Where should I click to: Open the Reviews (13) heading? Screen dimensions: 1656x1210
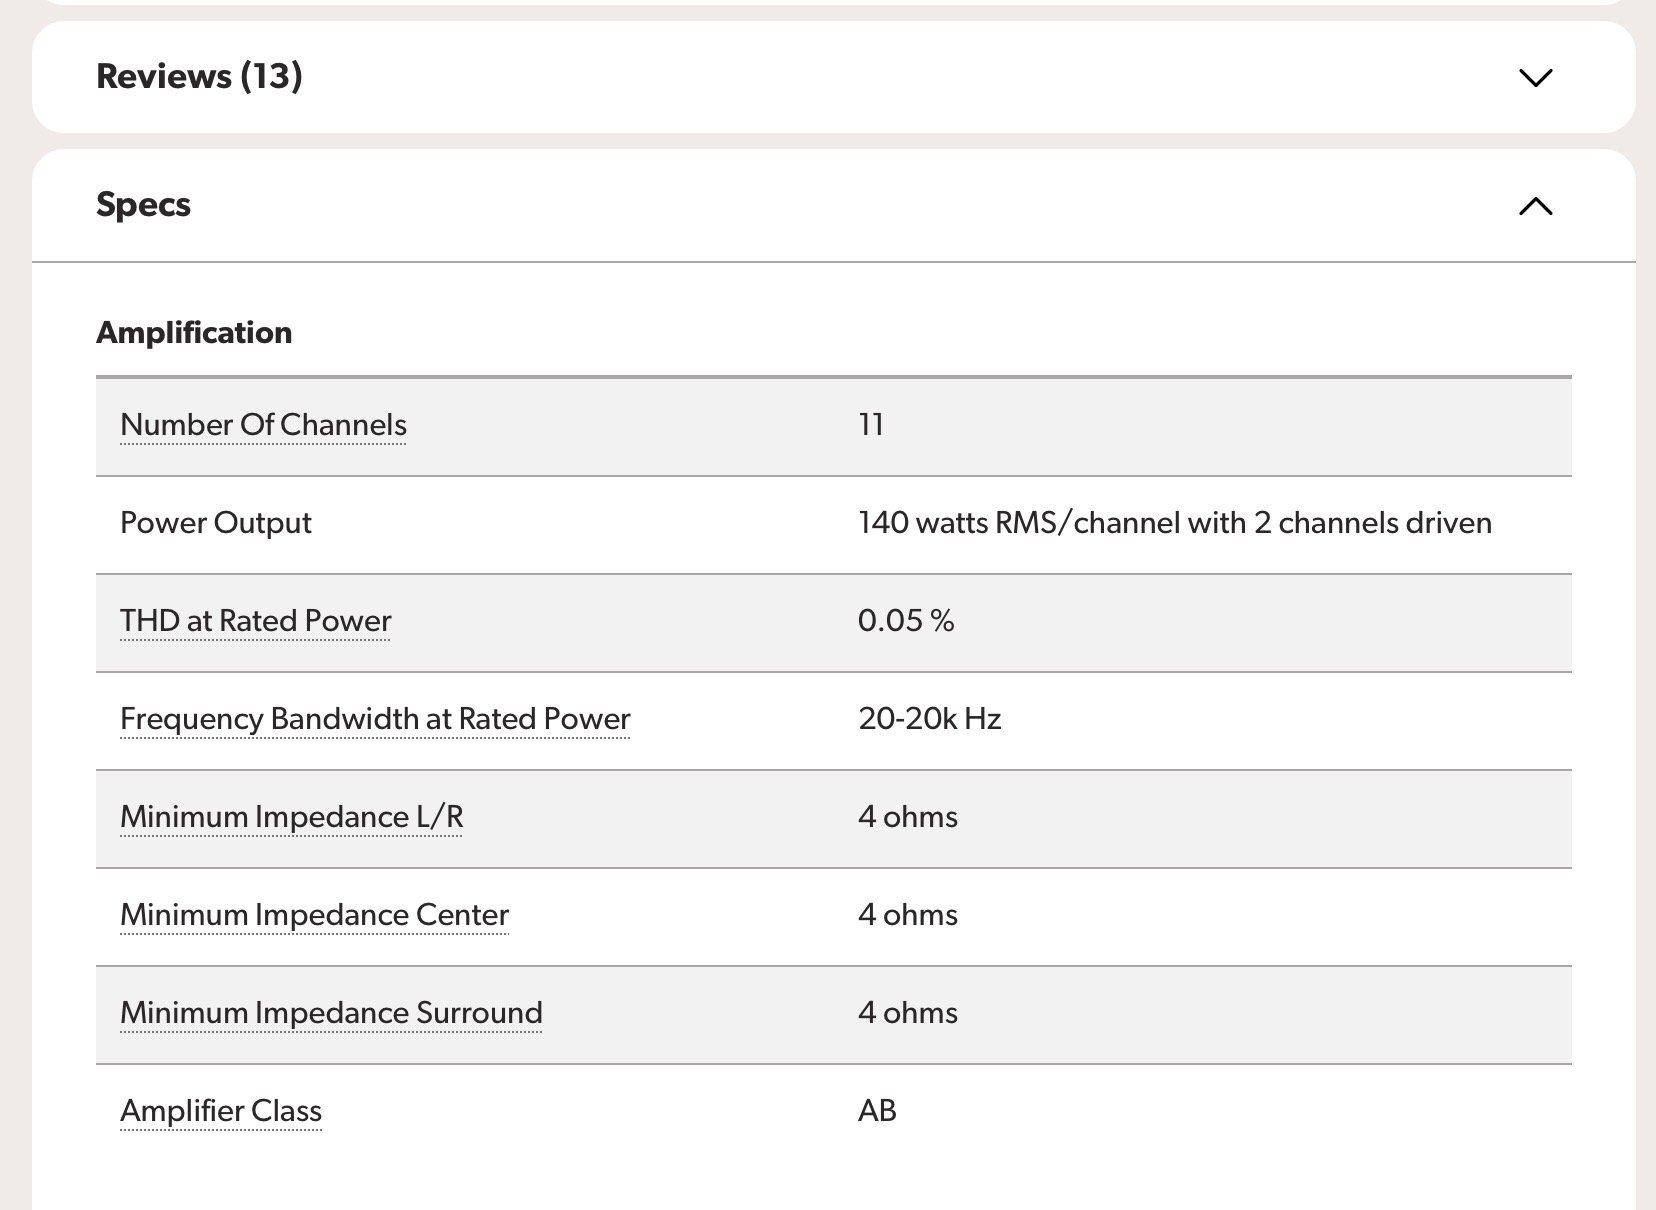pos(199,77)
